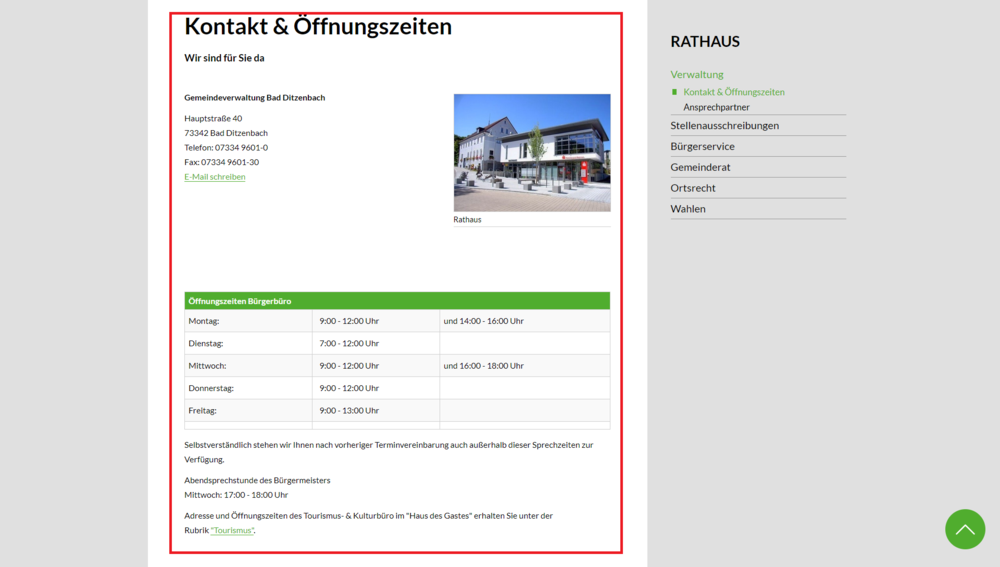
Task: Click the 9:00 - 13:00 Uhr cell
Action: tap(376, 410)
